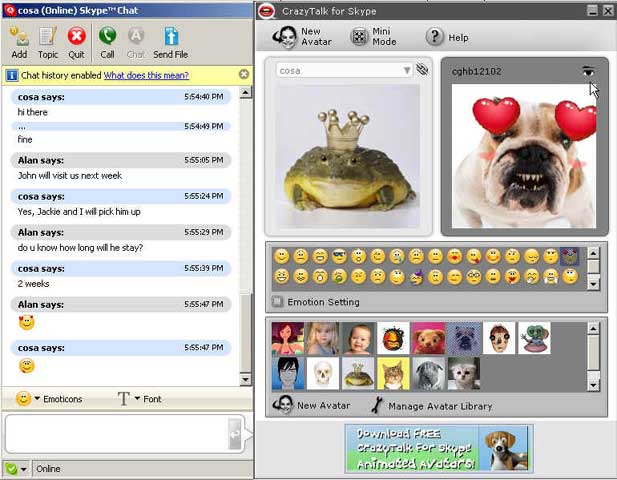This screenshot has width=617, height=480.
Task: Click the mute icon beside cosa dropdown
Action: click(422, 70)
